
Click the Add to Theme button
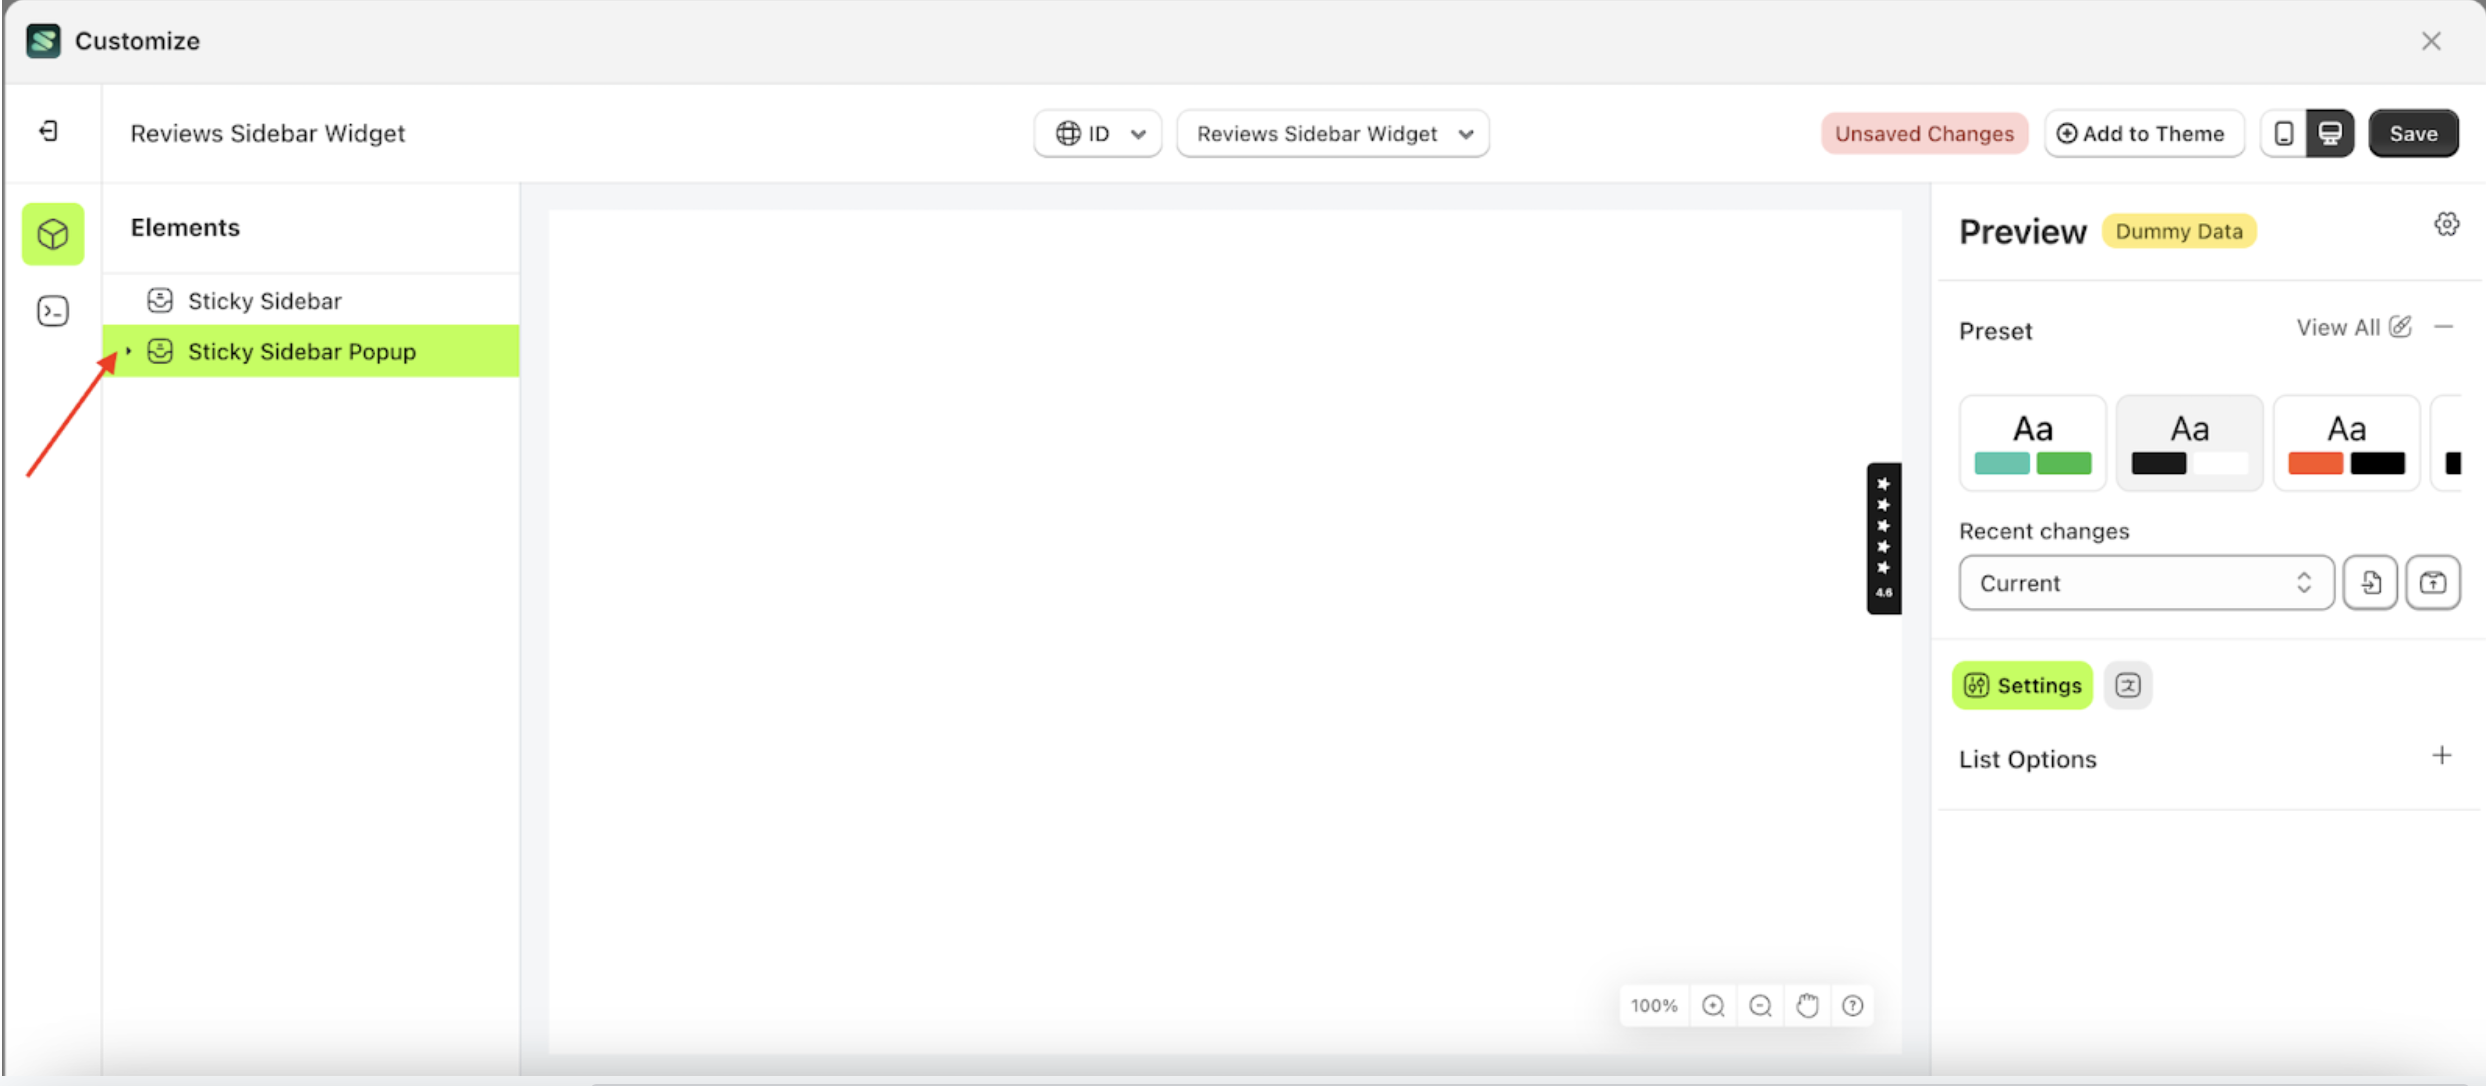pos(2144,133)
